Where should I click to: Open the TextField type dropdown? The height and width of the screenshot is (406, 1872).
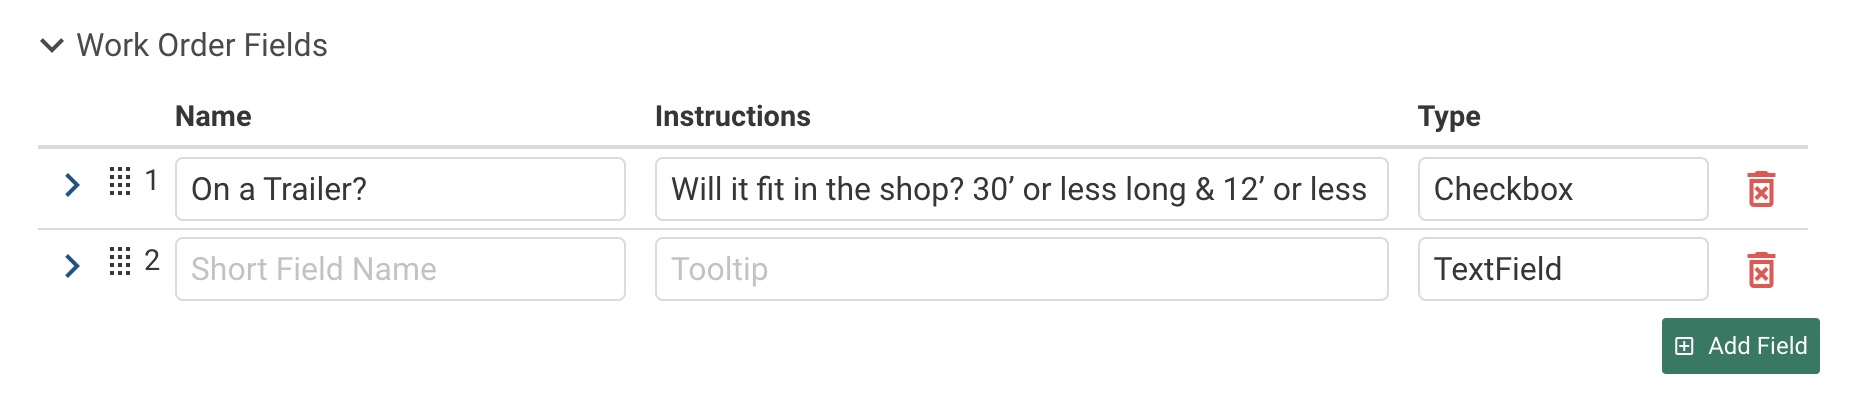tap(1562, 269)
